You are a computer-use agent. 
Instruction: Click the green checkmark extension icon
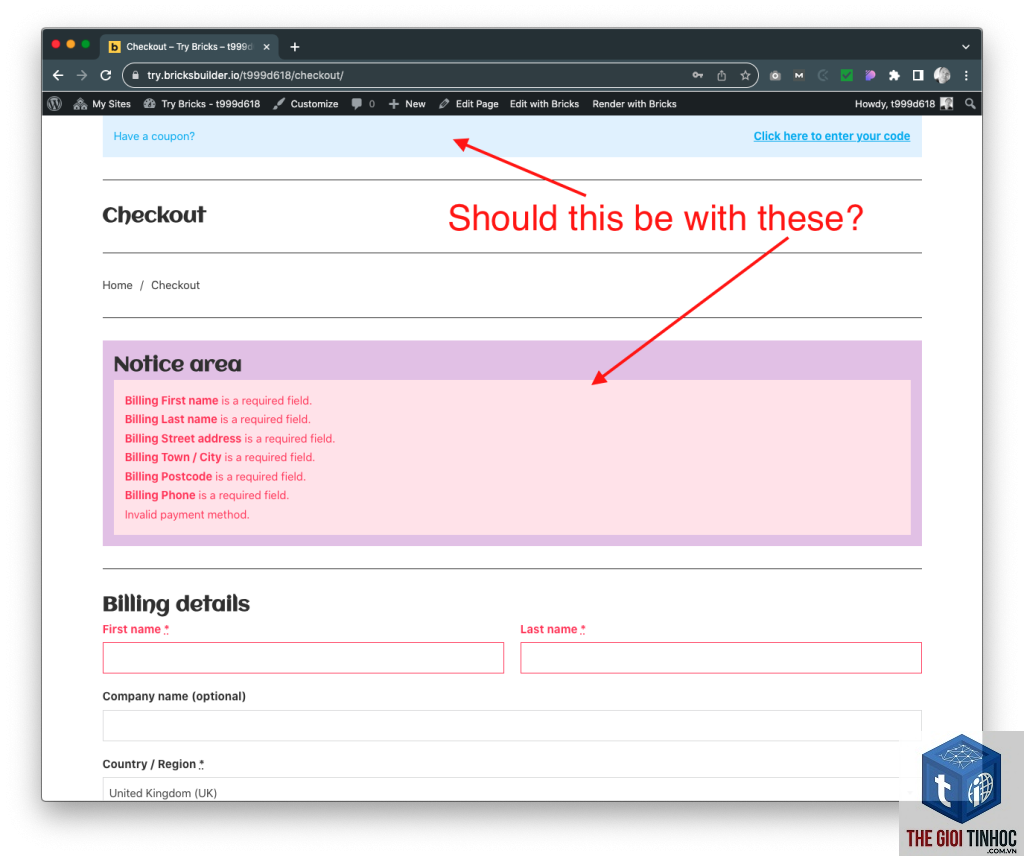point(846,76)
